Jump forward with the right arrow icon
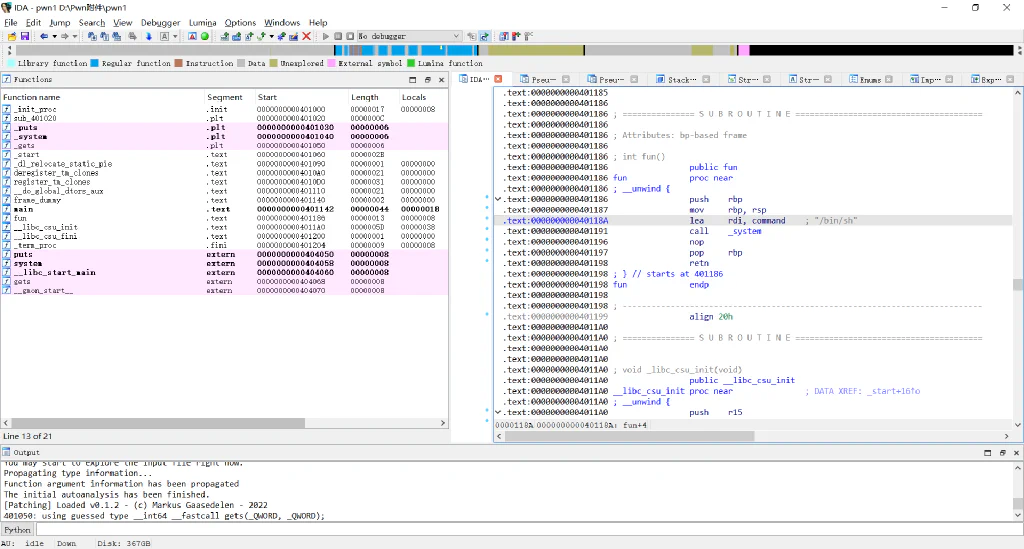 [65, 37]
